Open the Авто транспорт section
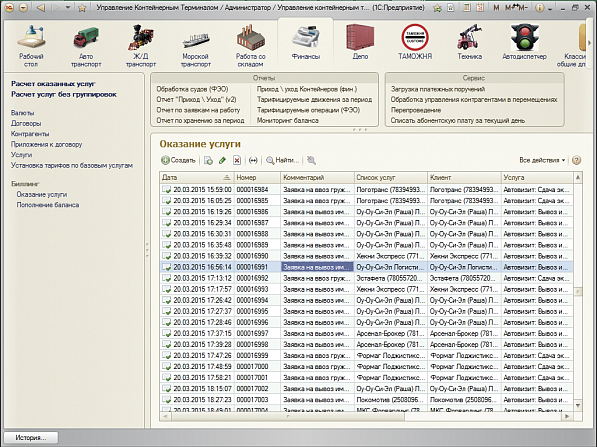The image size is (597, 447). coord(86,46)
